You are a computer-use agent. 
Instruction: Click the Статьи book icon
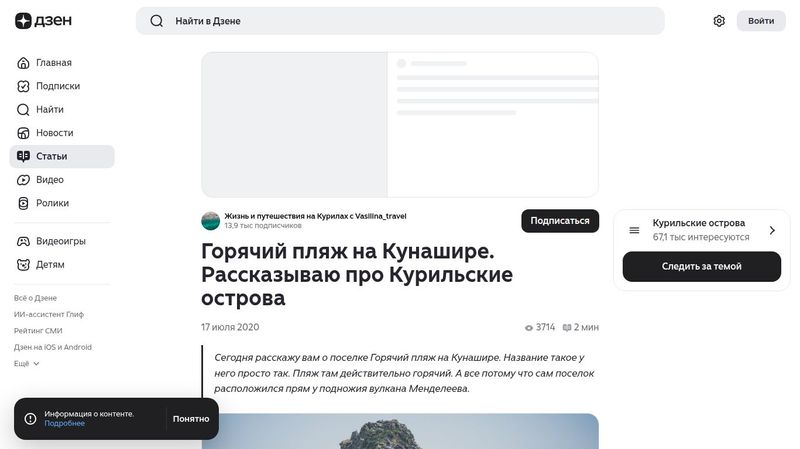click(23, 156)
